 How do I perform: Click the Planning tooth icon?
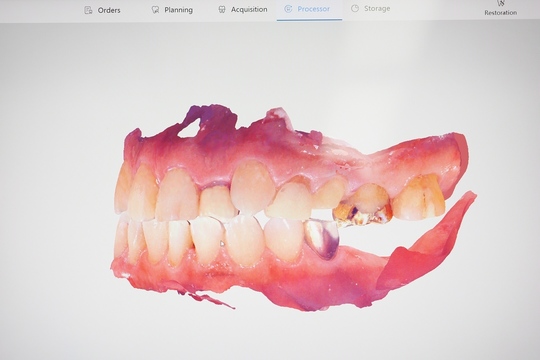pos(155,10)
